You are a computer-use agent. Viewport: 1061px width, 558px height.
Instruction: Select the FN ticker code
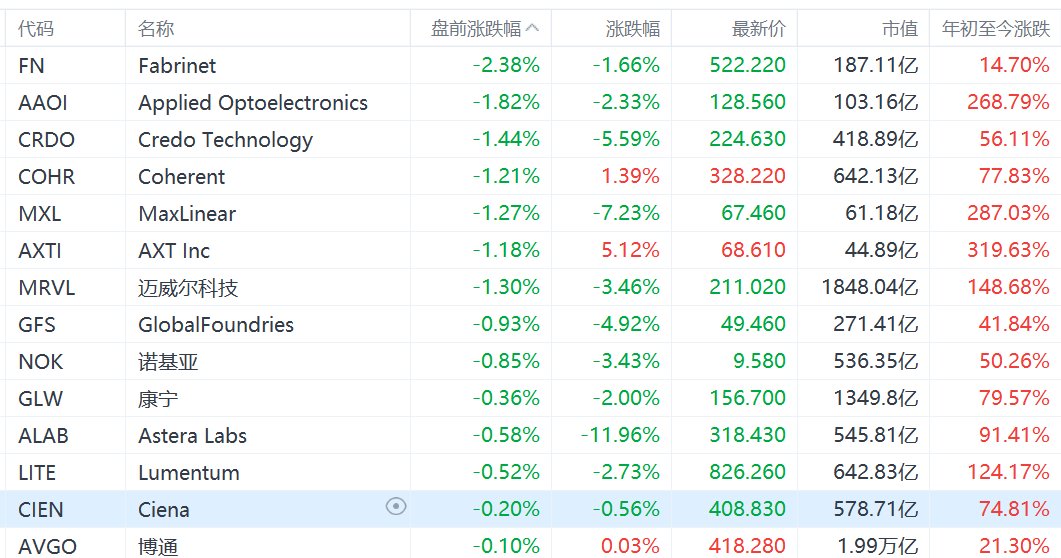[x=31, y=66]
